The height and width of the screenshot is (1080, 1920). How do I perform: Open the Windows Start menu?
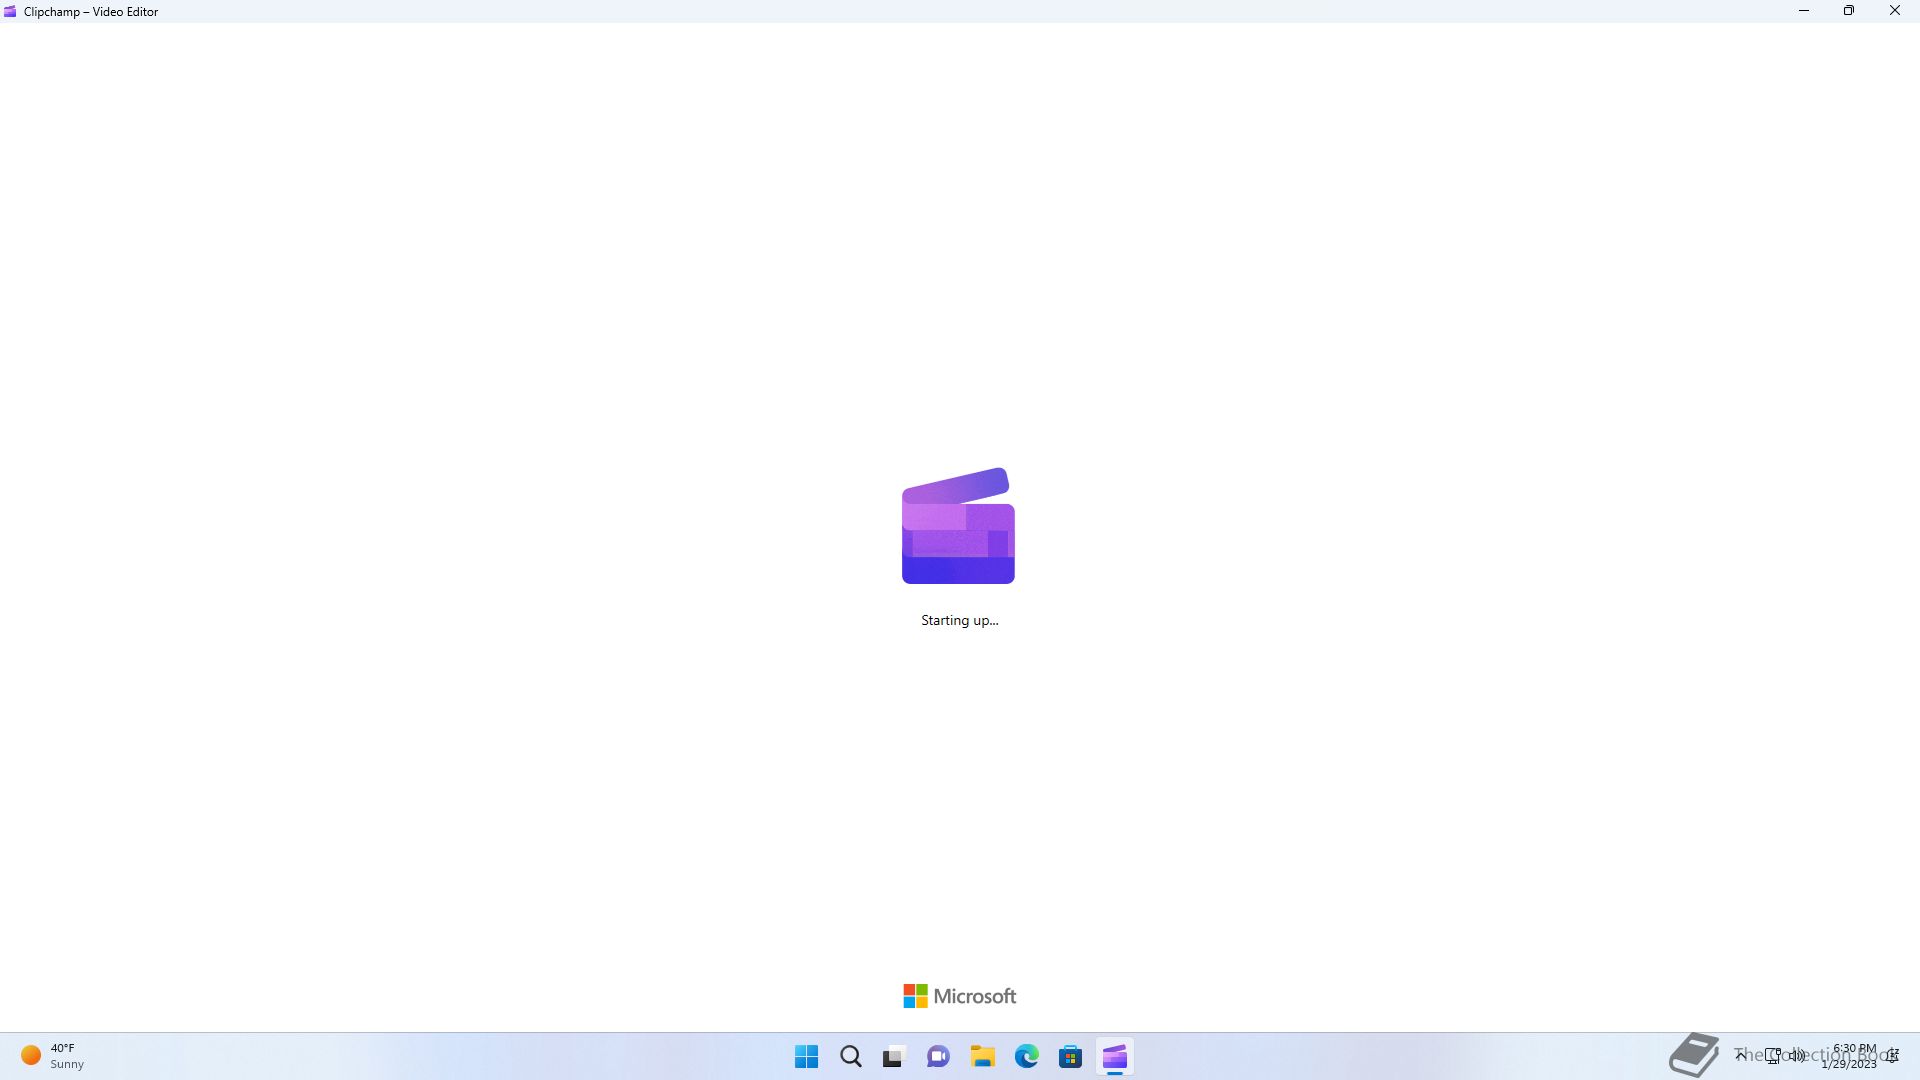(806, 1057)
